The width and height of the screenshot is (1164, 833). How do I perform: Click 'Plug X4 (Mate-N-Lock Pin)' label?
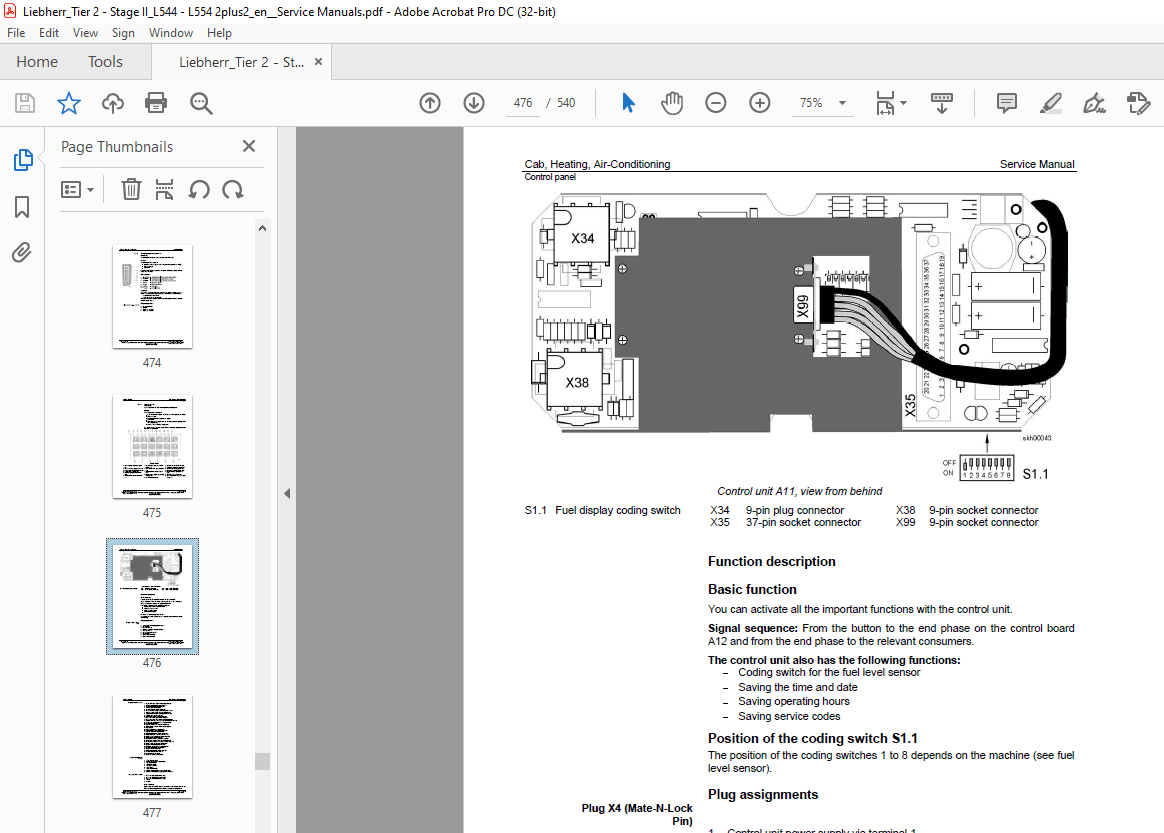pos(637,814)
